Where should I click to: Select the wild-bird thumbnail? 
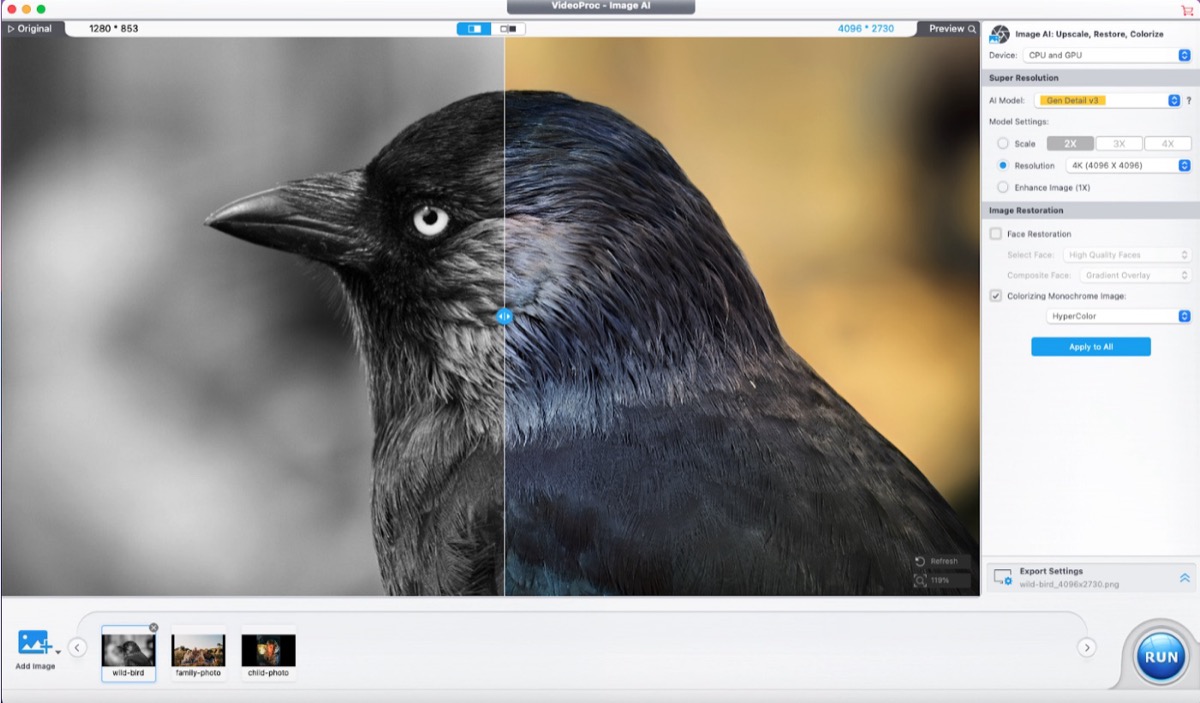[128, 653]
